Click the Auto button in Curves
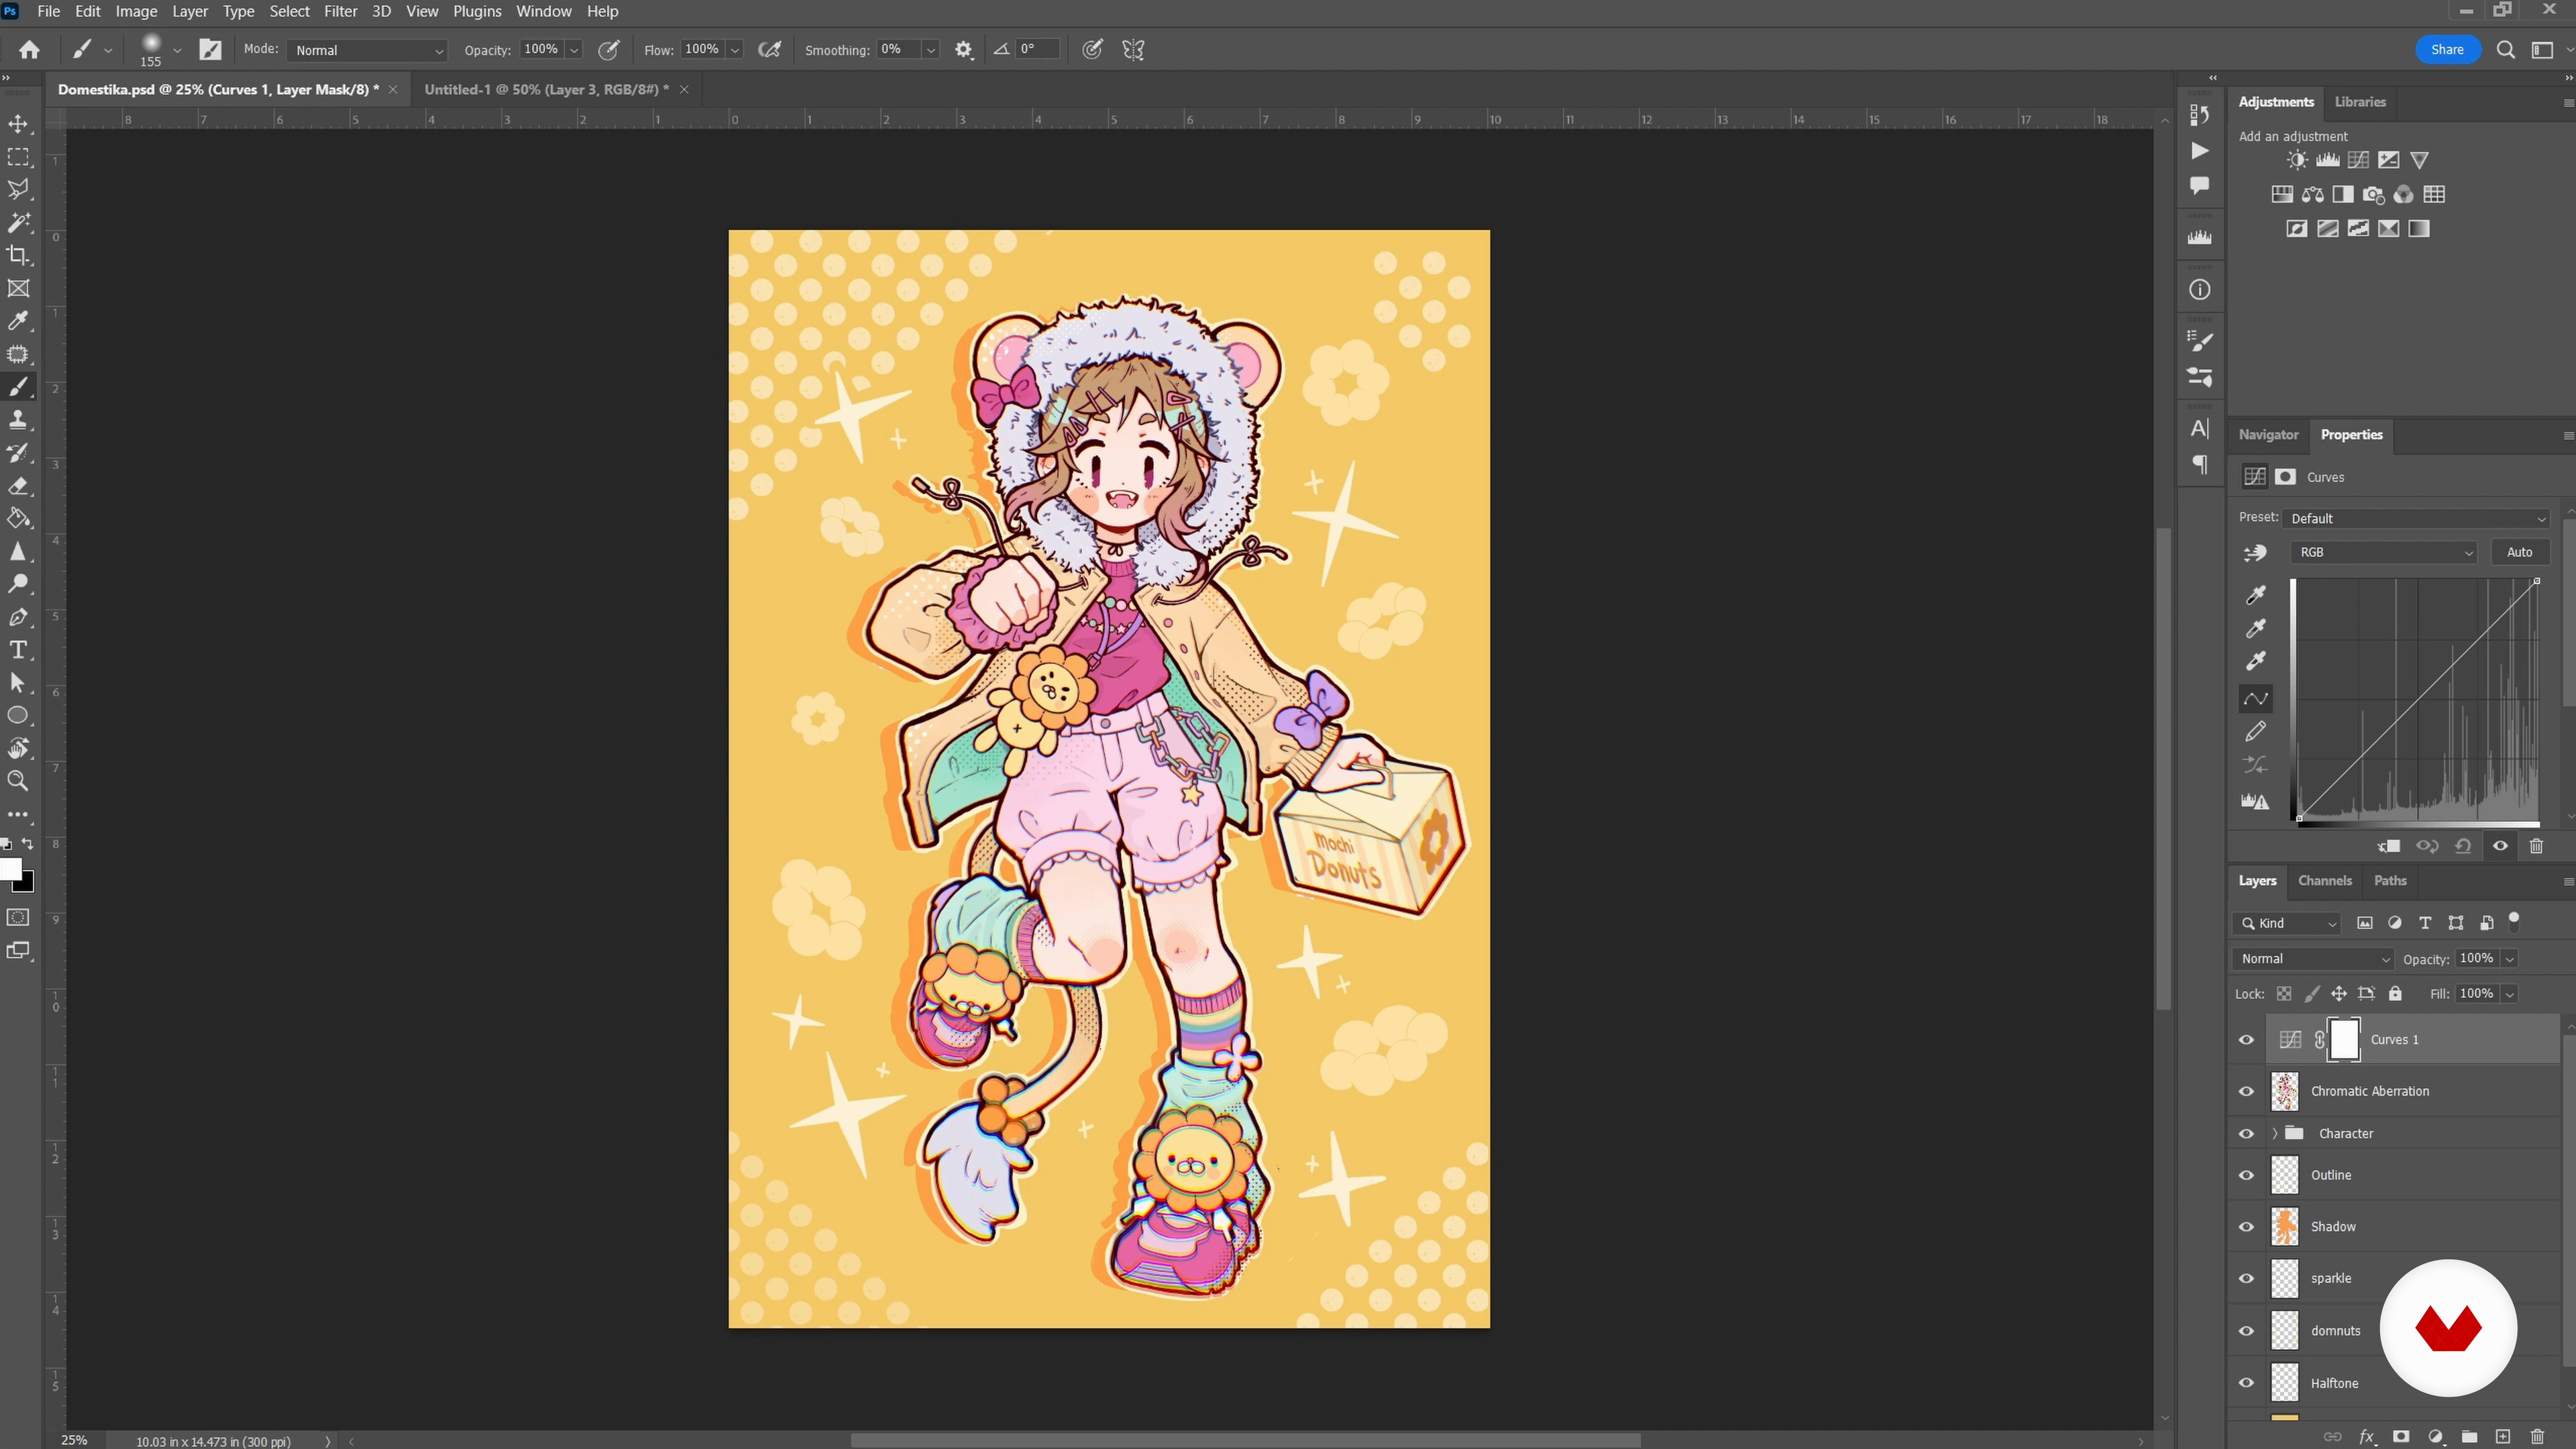 click(x=2519, y=552)
